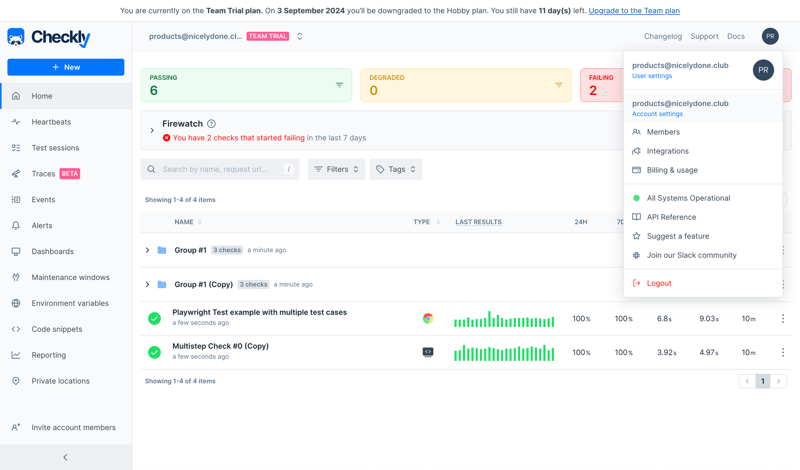Filter by the Passing status card
This screenshot has width=800, height=470.
(x=246, y=85)
